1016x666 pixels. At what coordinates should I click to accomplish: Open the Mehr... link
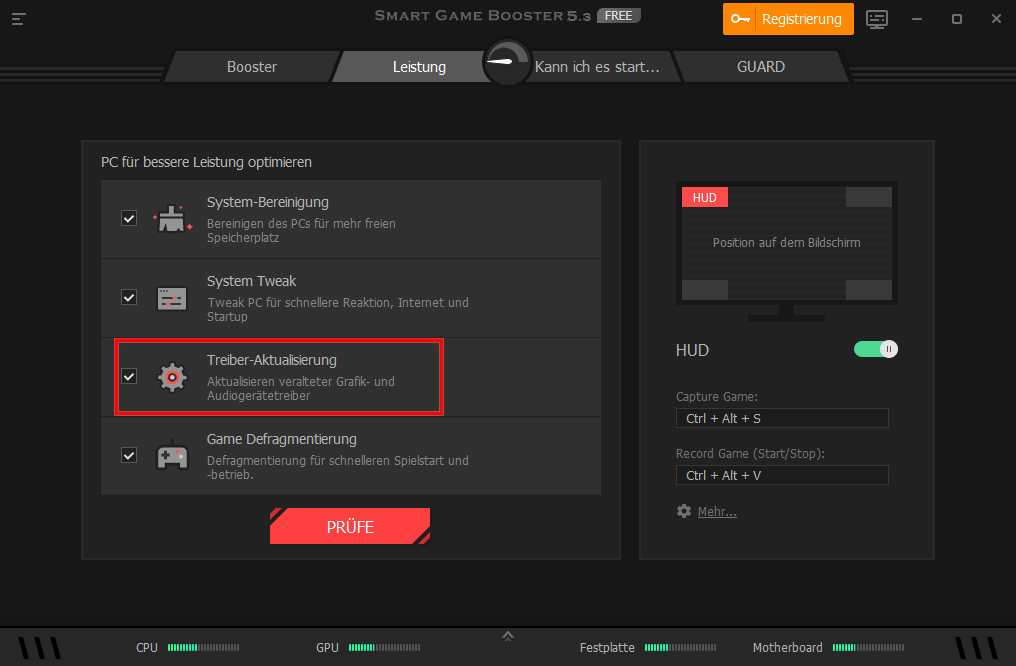(717, 512)
